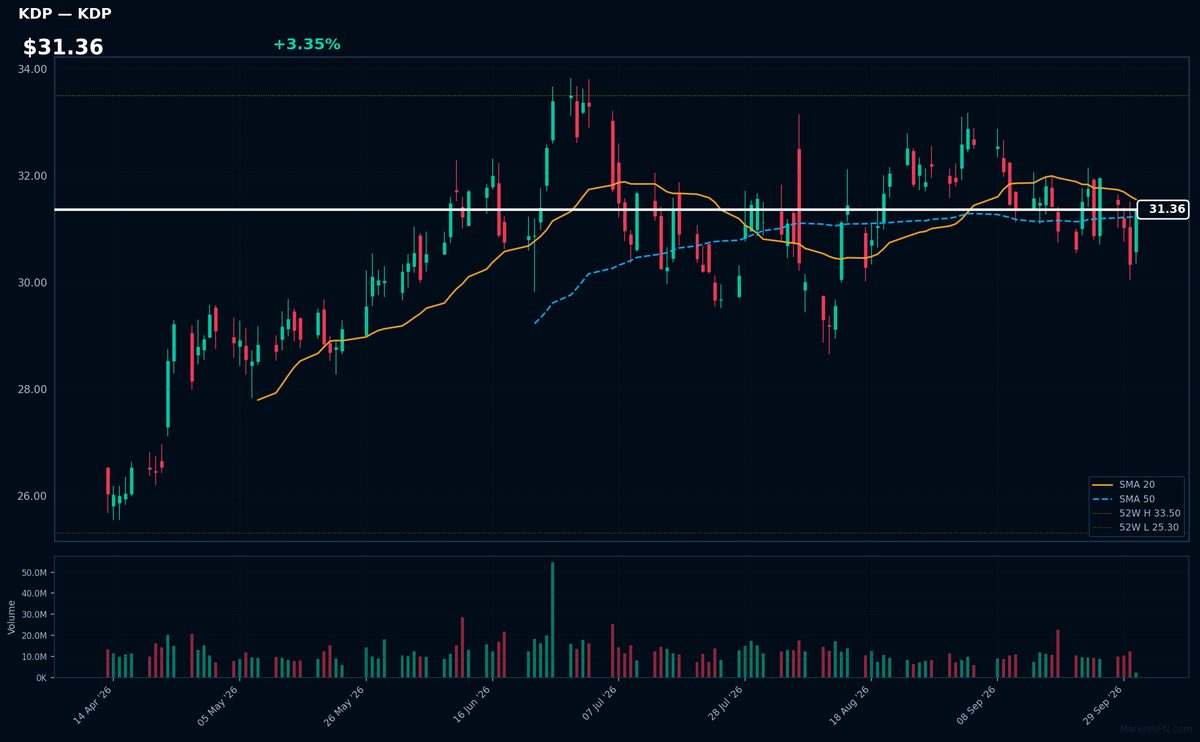The width and height of the screenshot is (1200, 742).
Task: Click the 28.00 price axis label
Action: click(x=32, y=390)
